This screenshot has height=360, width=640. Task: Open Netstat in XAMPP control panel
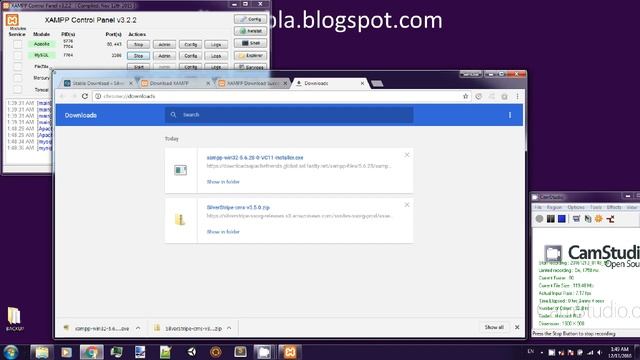click(x=250, y=31)
